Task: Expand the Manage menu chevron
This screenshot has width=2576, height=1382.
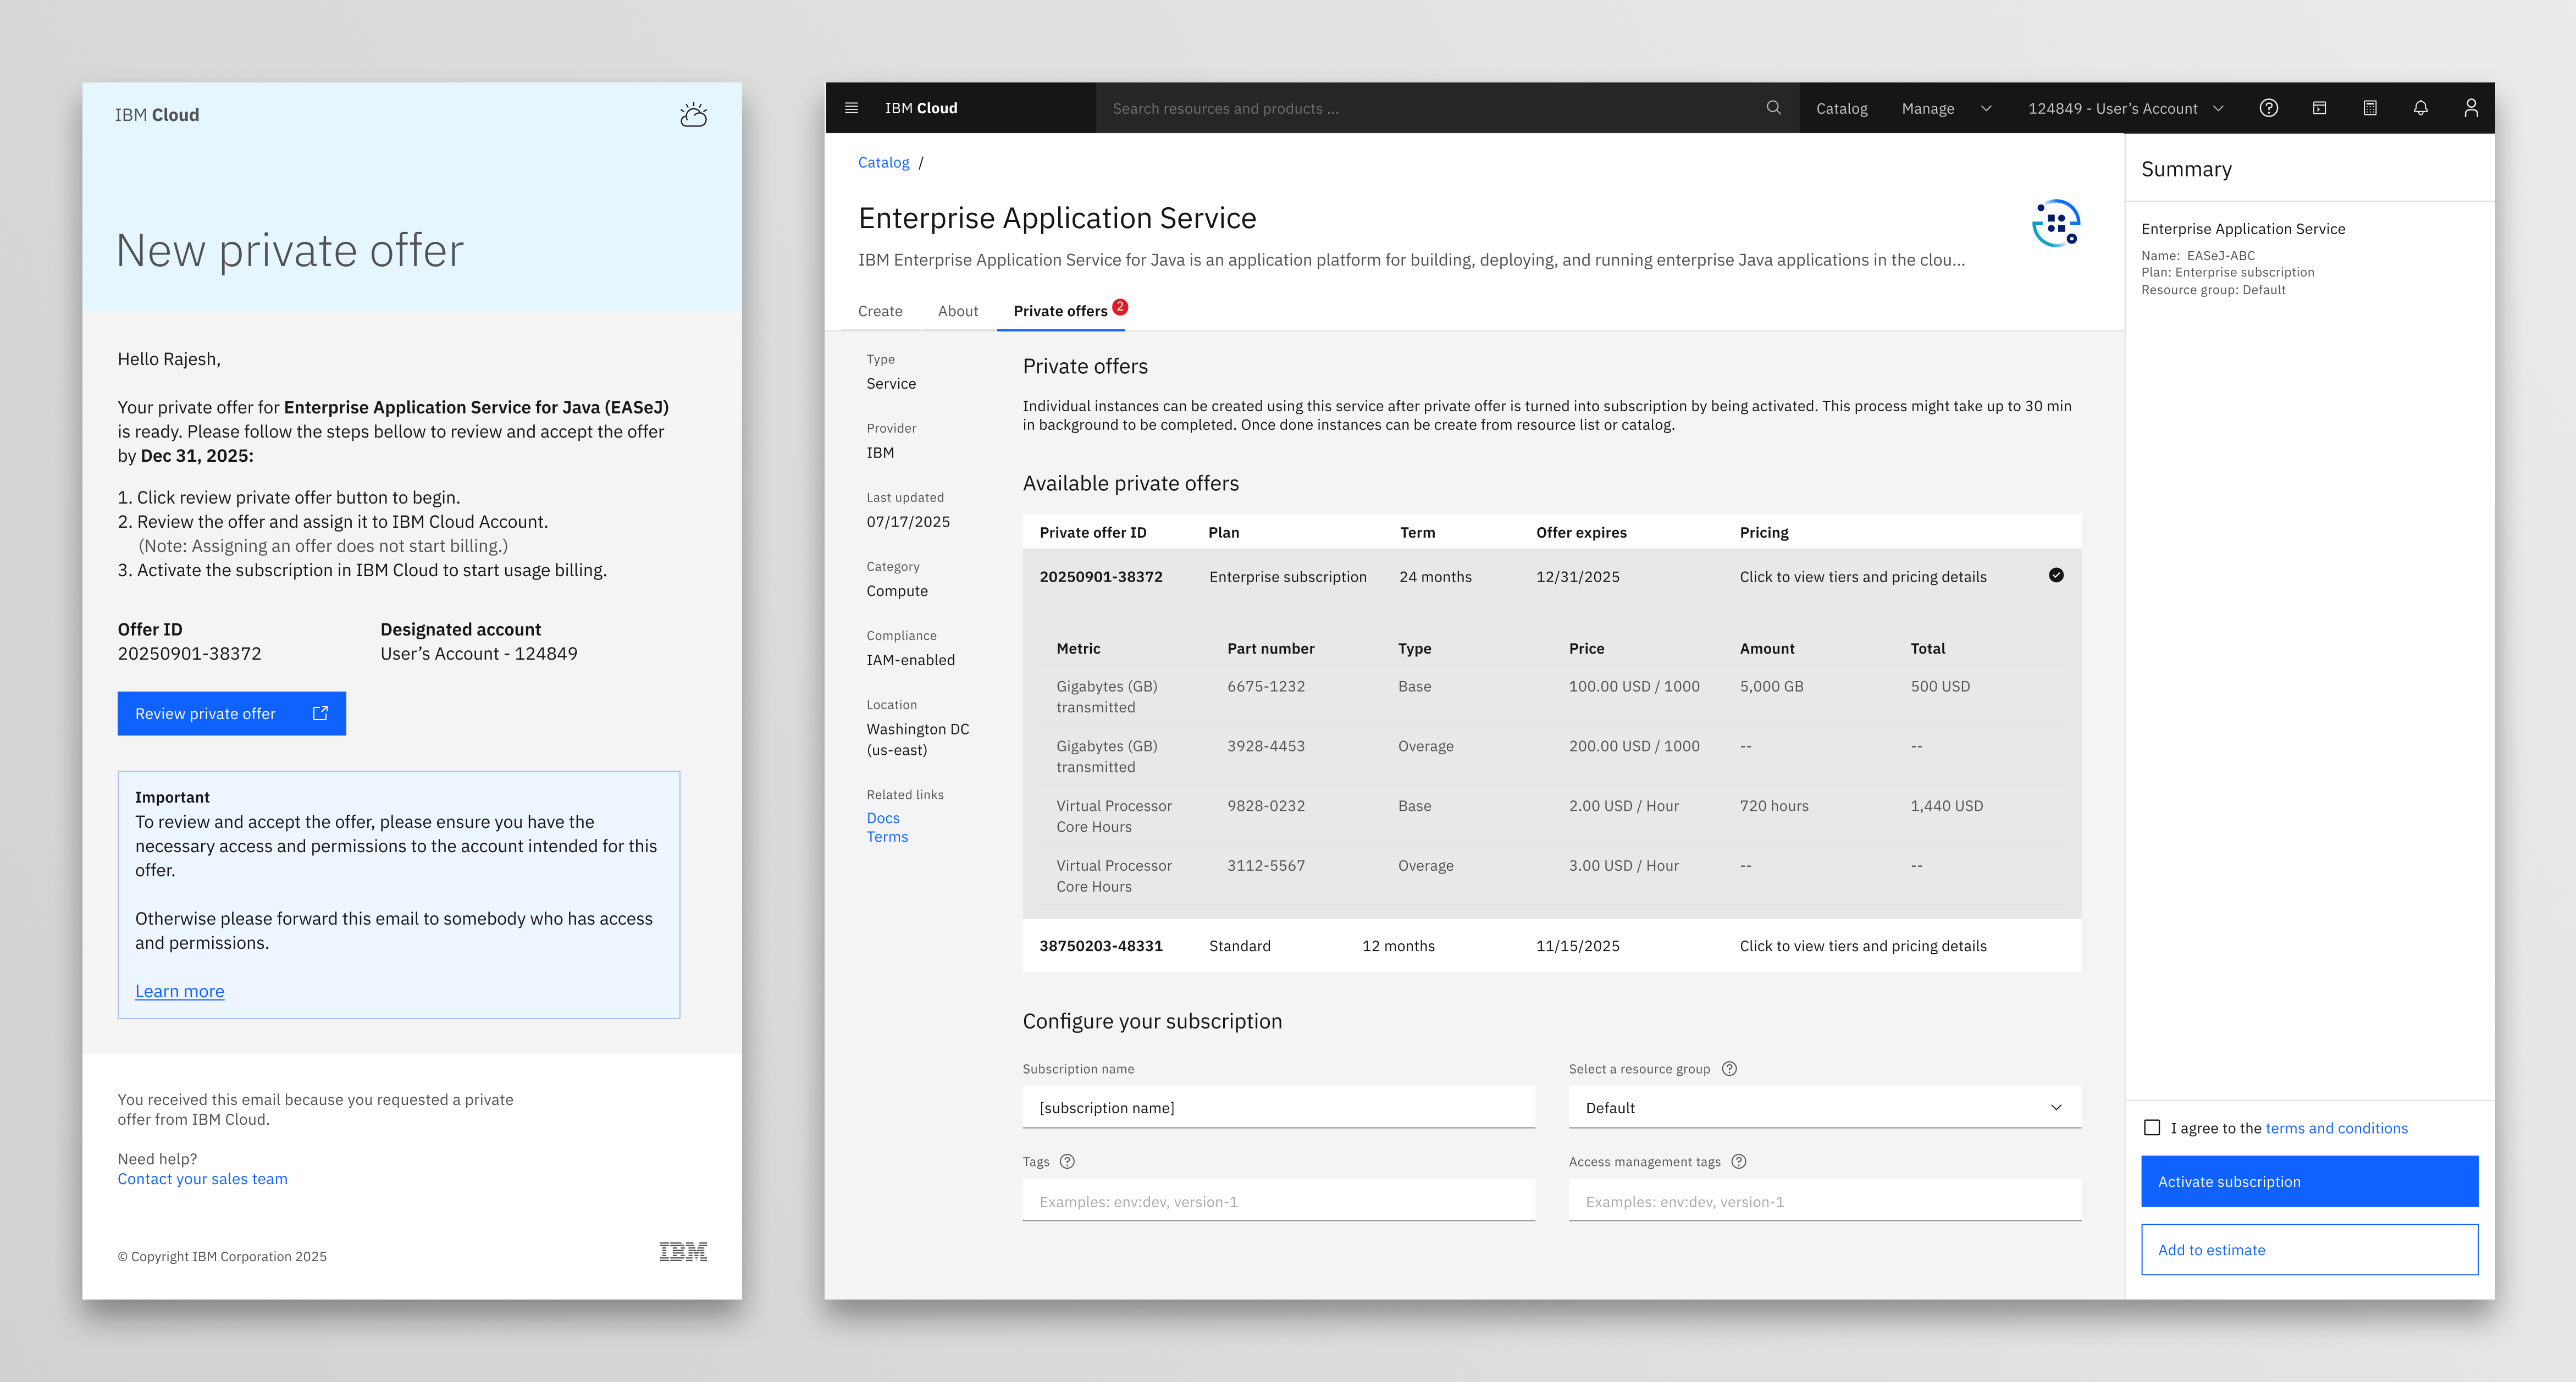Action: click(x=1986, y=108)
